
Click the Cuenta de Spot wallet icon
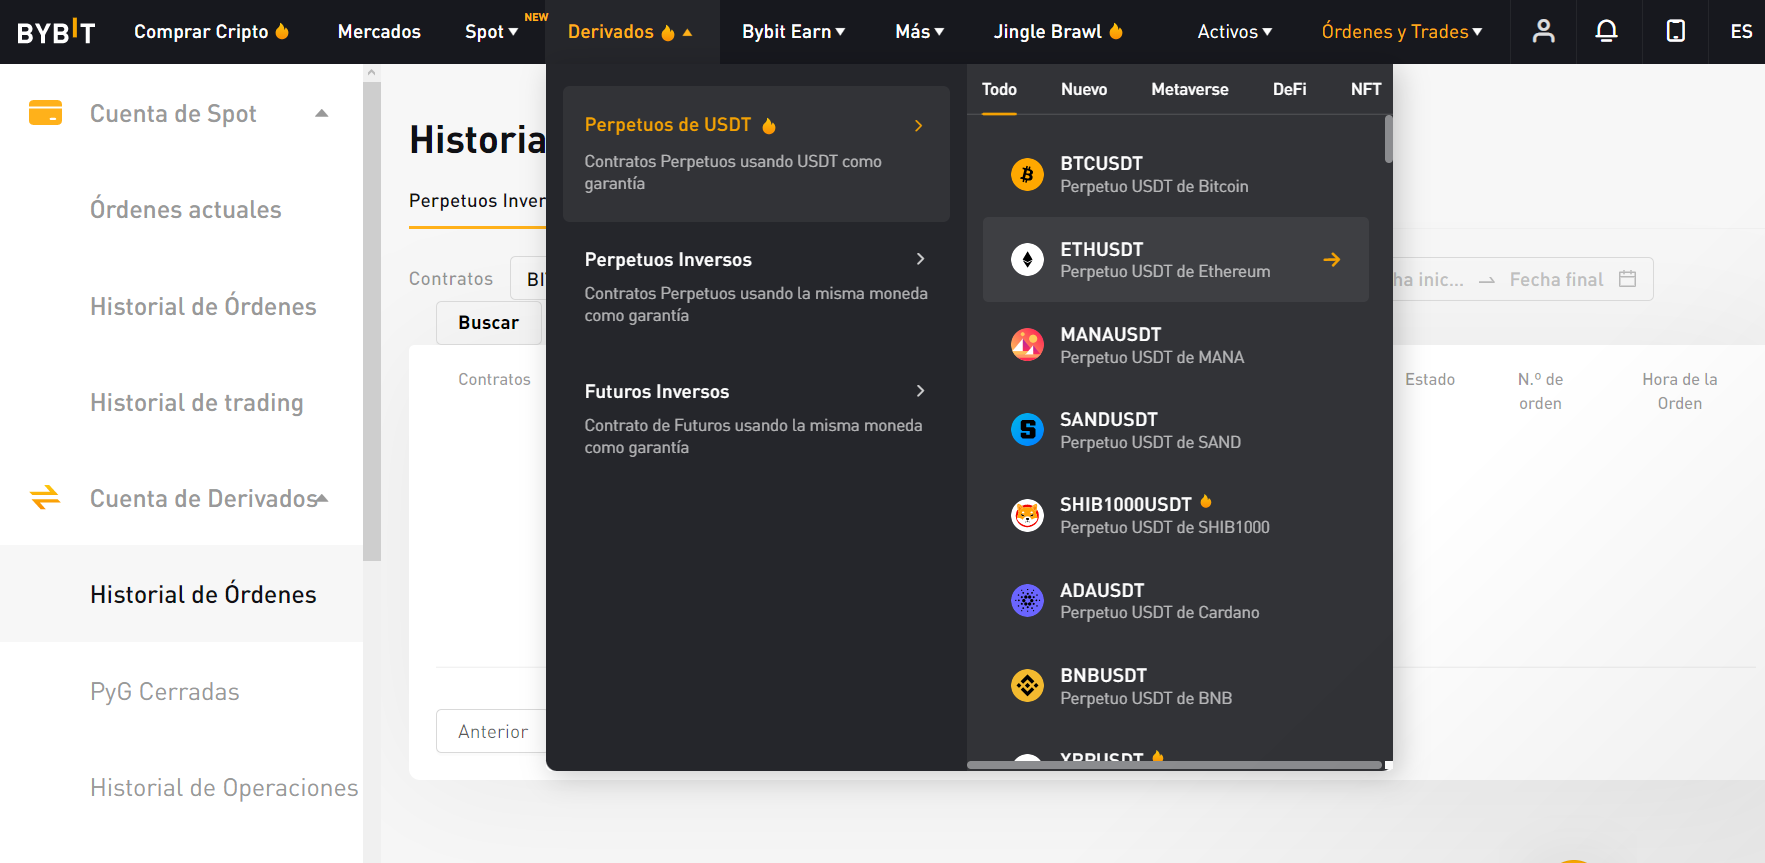pyautogui.click(x=45, y=113)
